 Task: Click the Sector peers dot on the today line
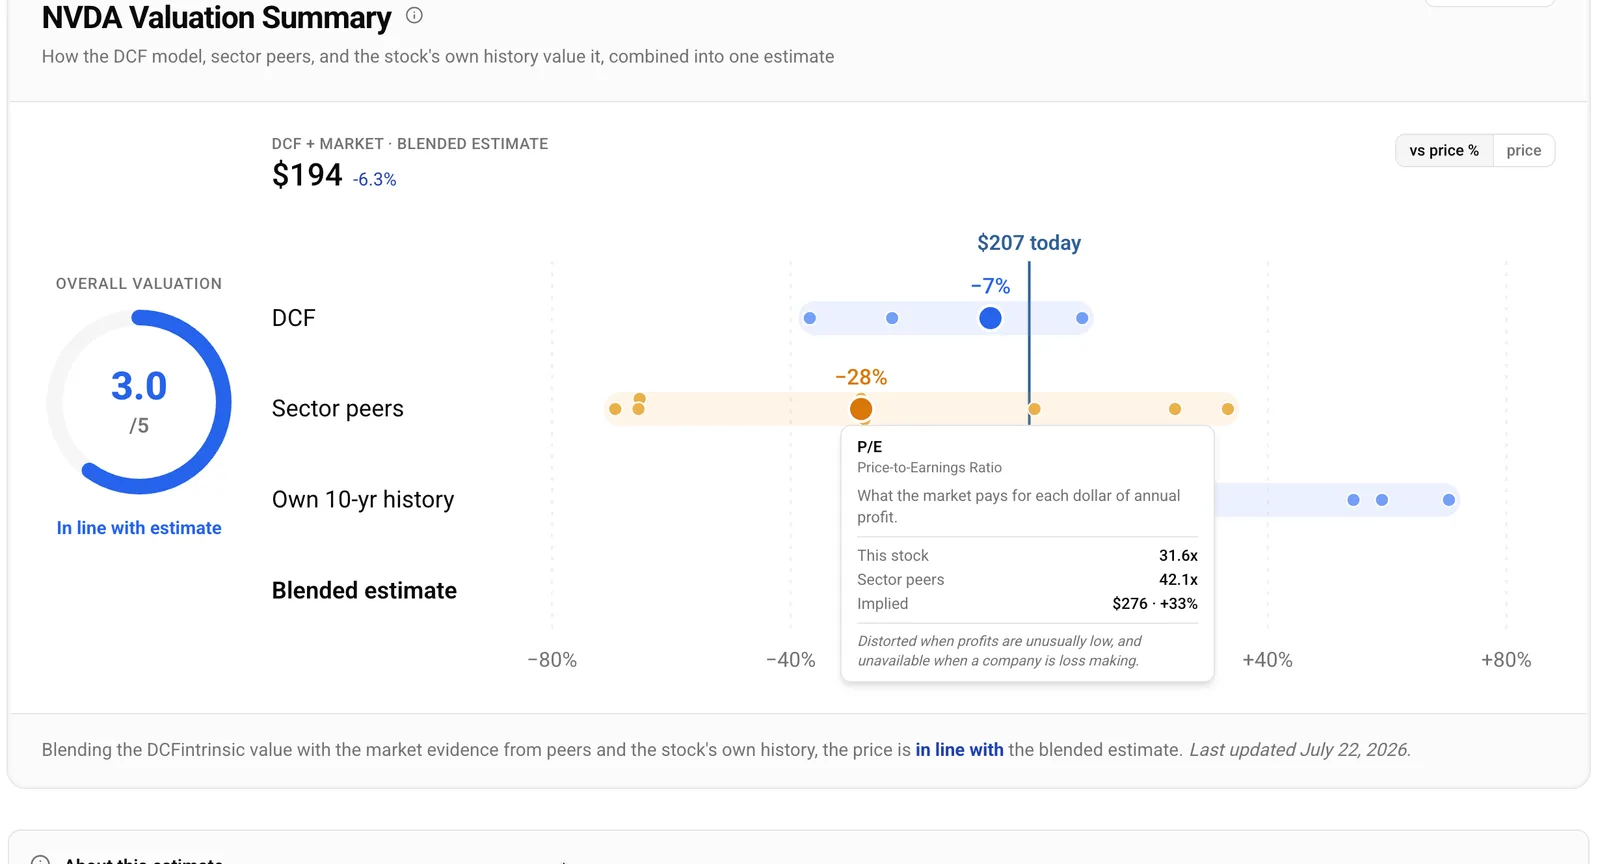click(1035, 409)
